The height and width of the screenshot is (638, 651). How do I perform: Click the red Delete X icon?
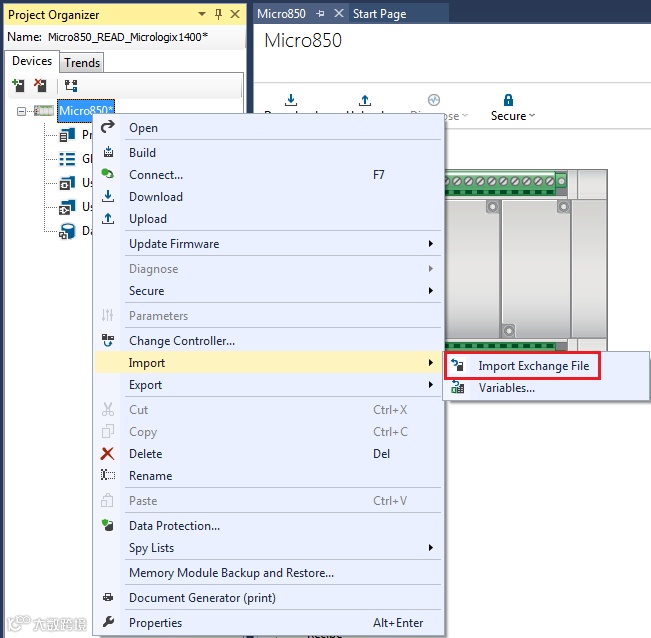(108, 453)
